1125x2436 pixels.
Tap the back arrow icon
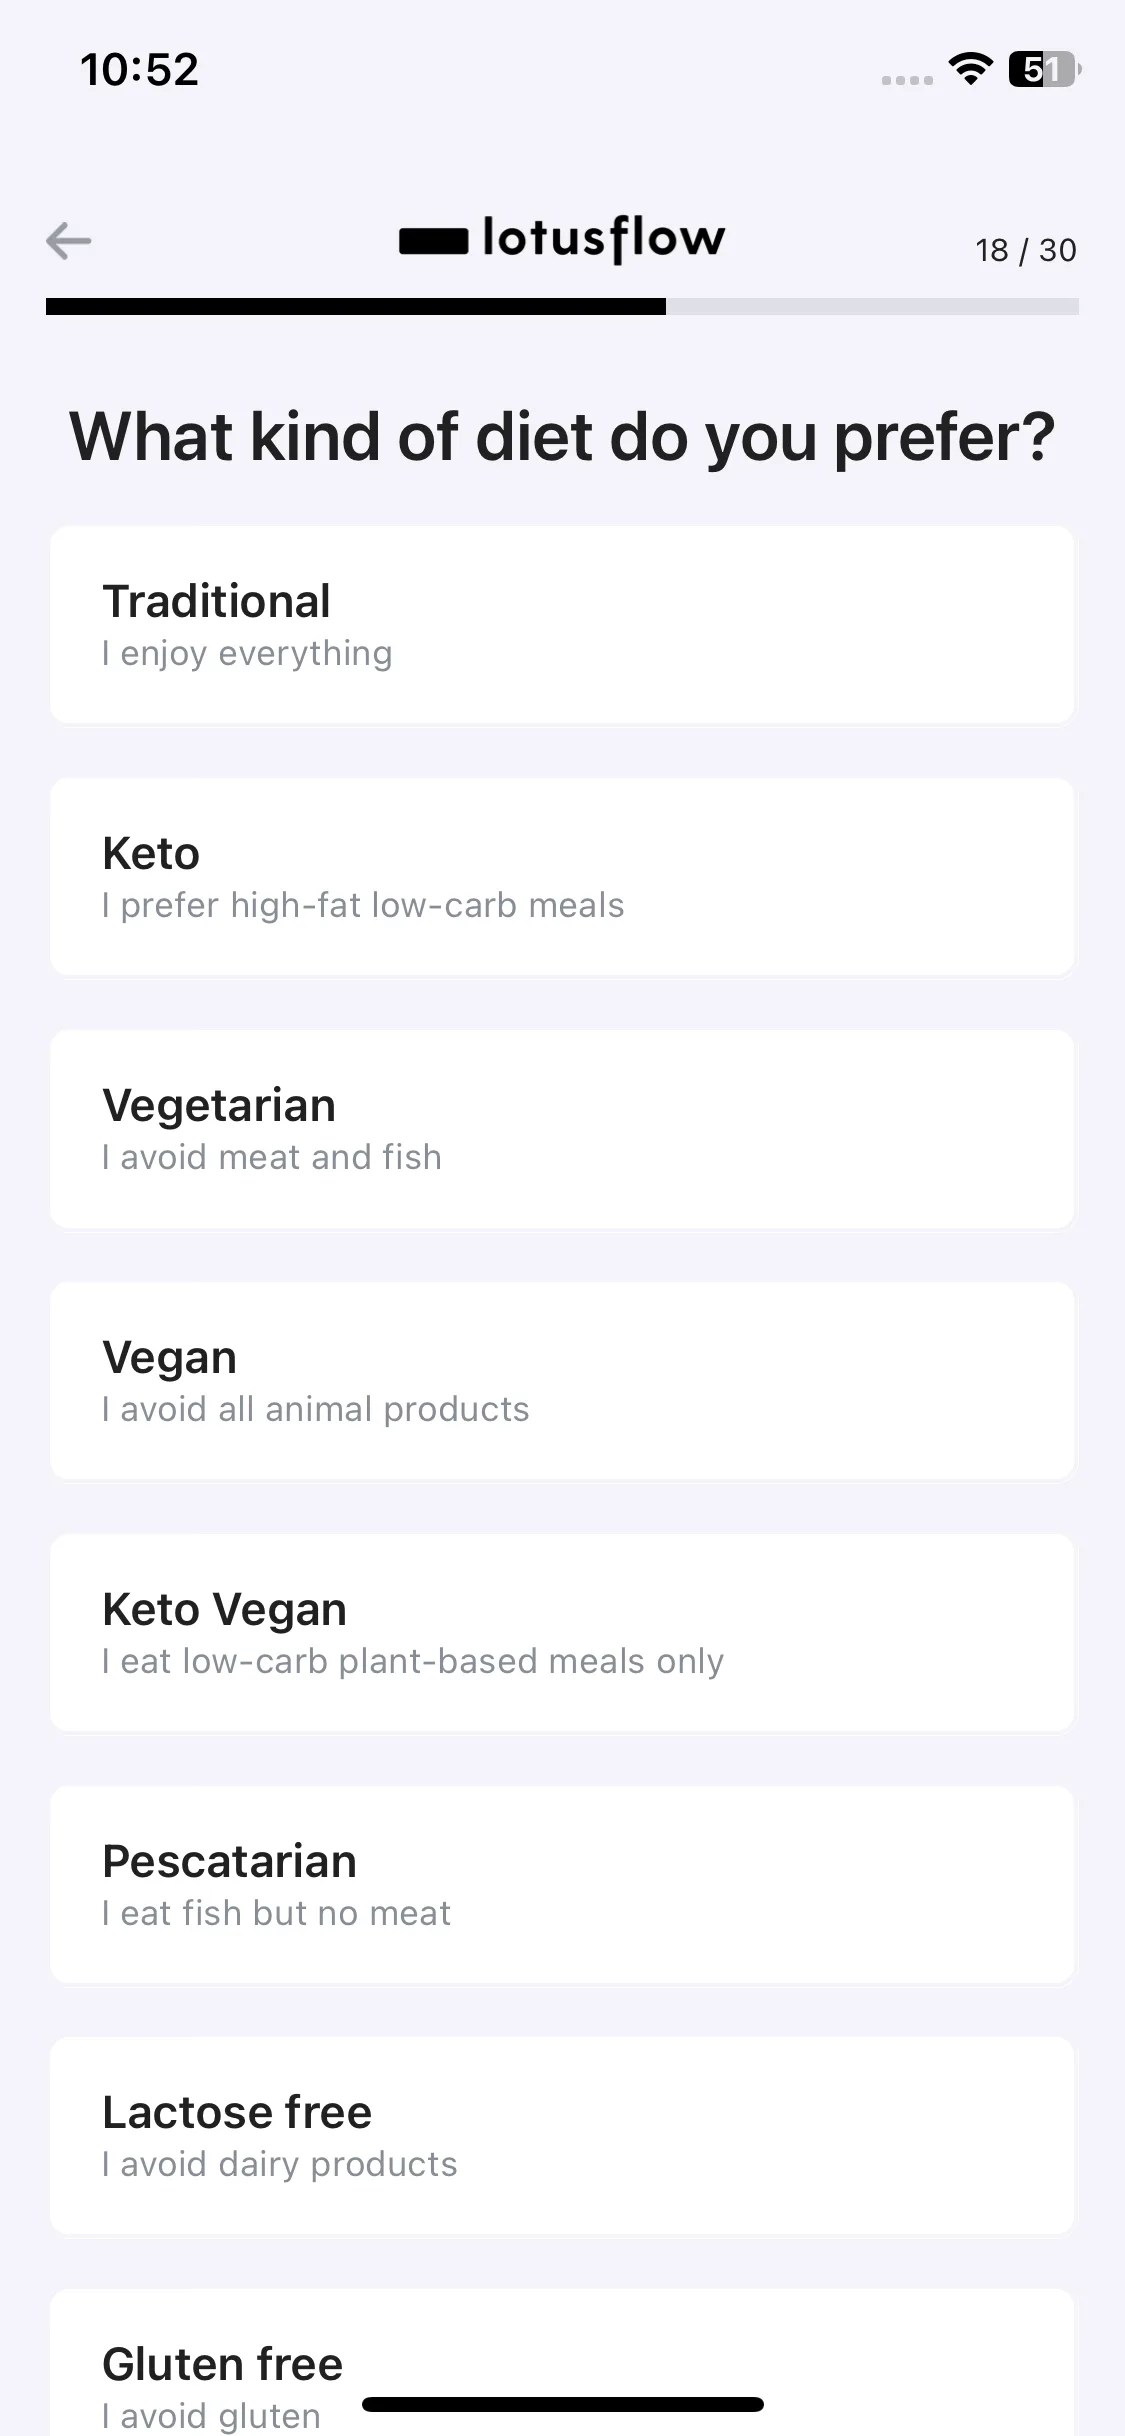(69, 240)
